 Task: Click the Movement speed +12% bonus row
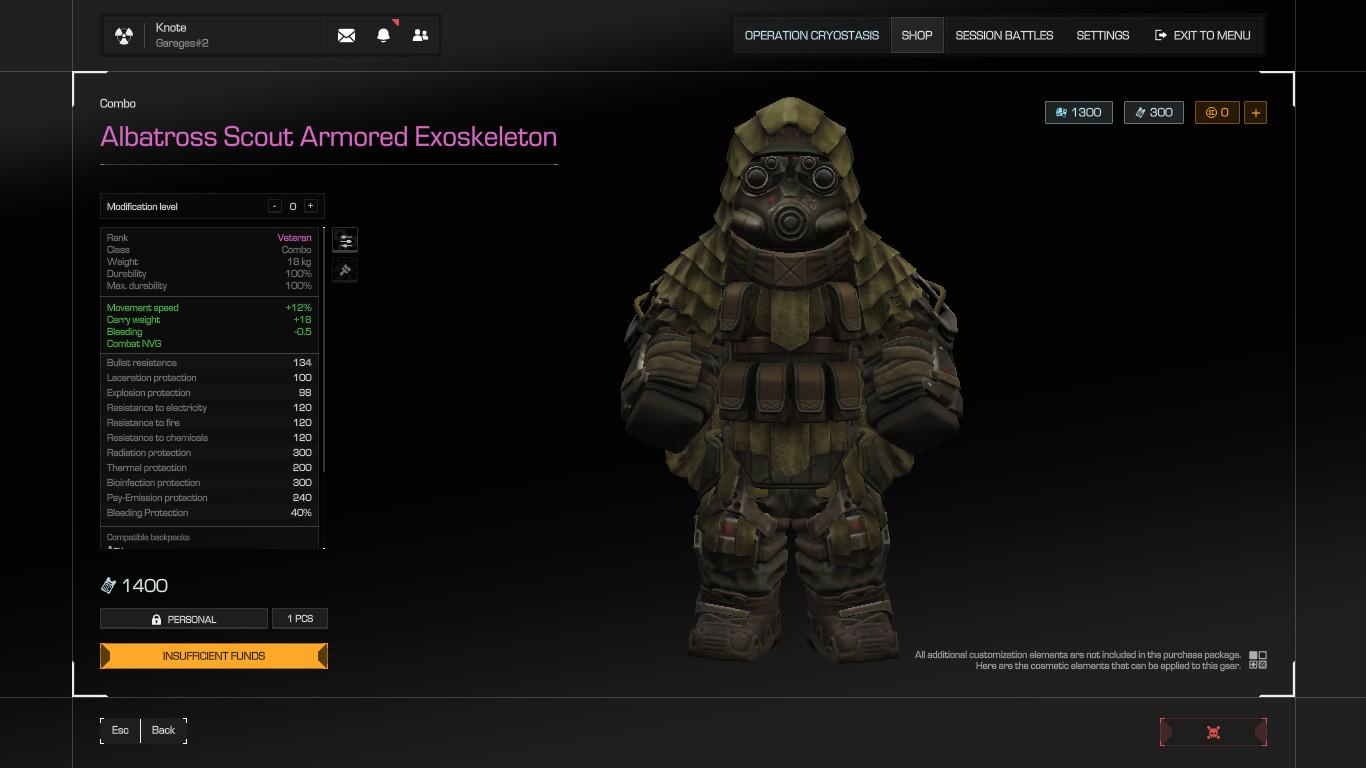click(x=209, y=308)
